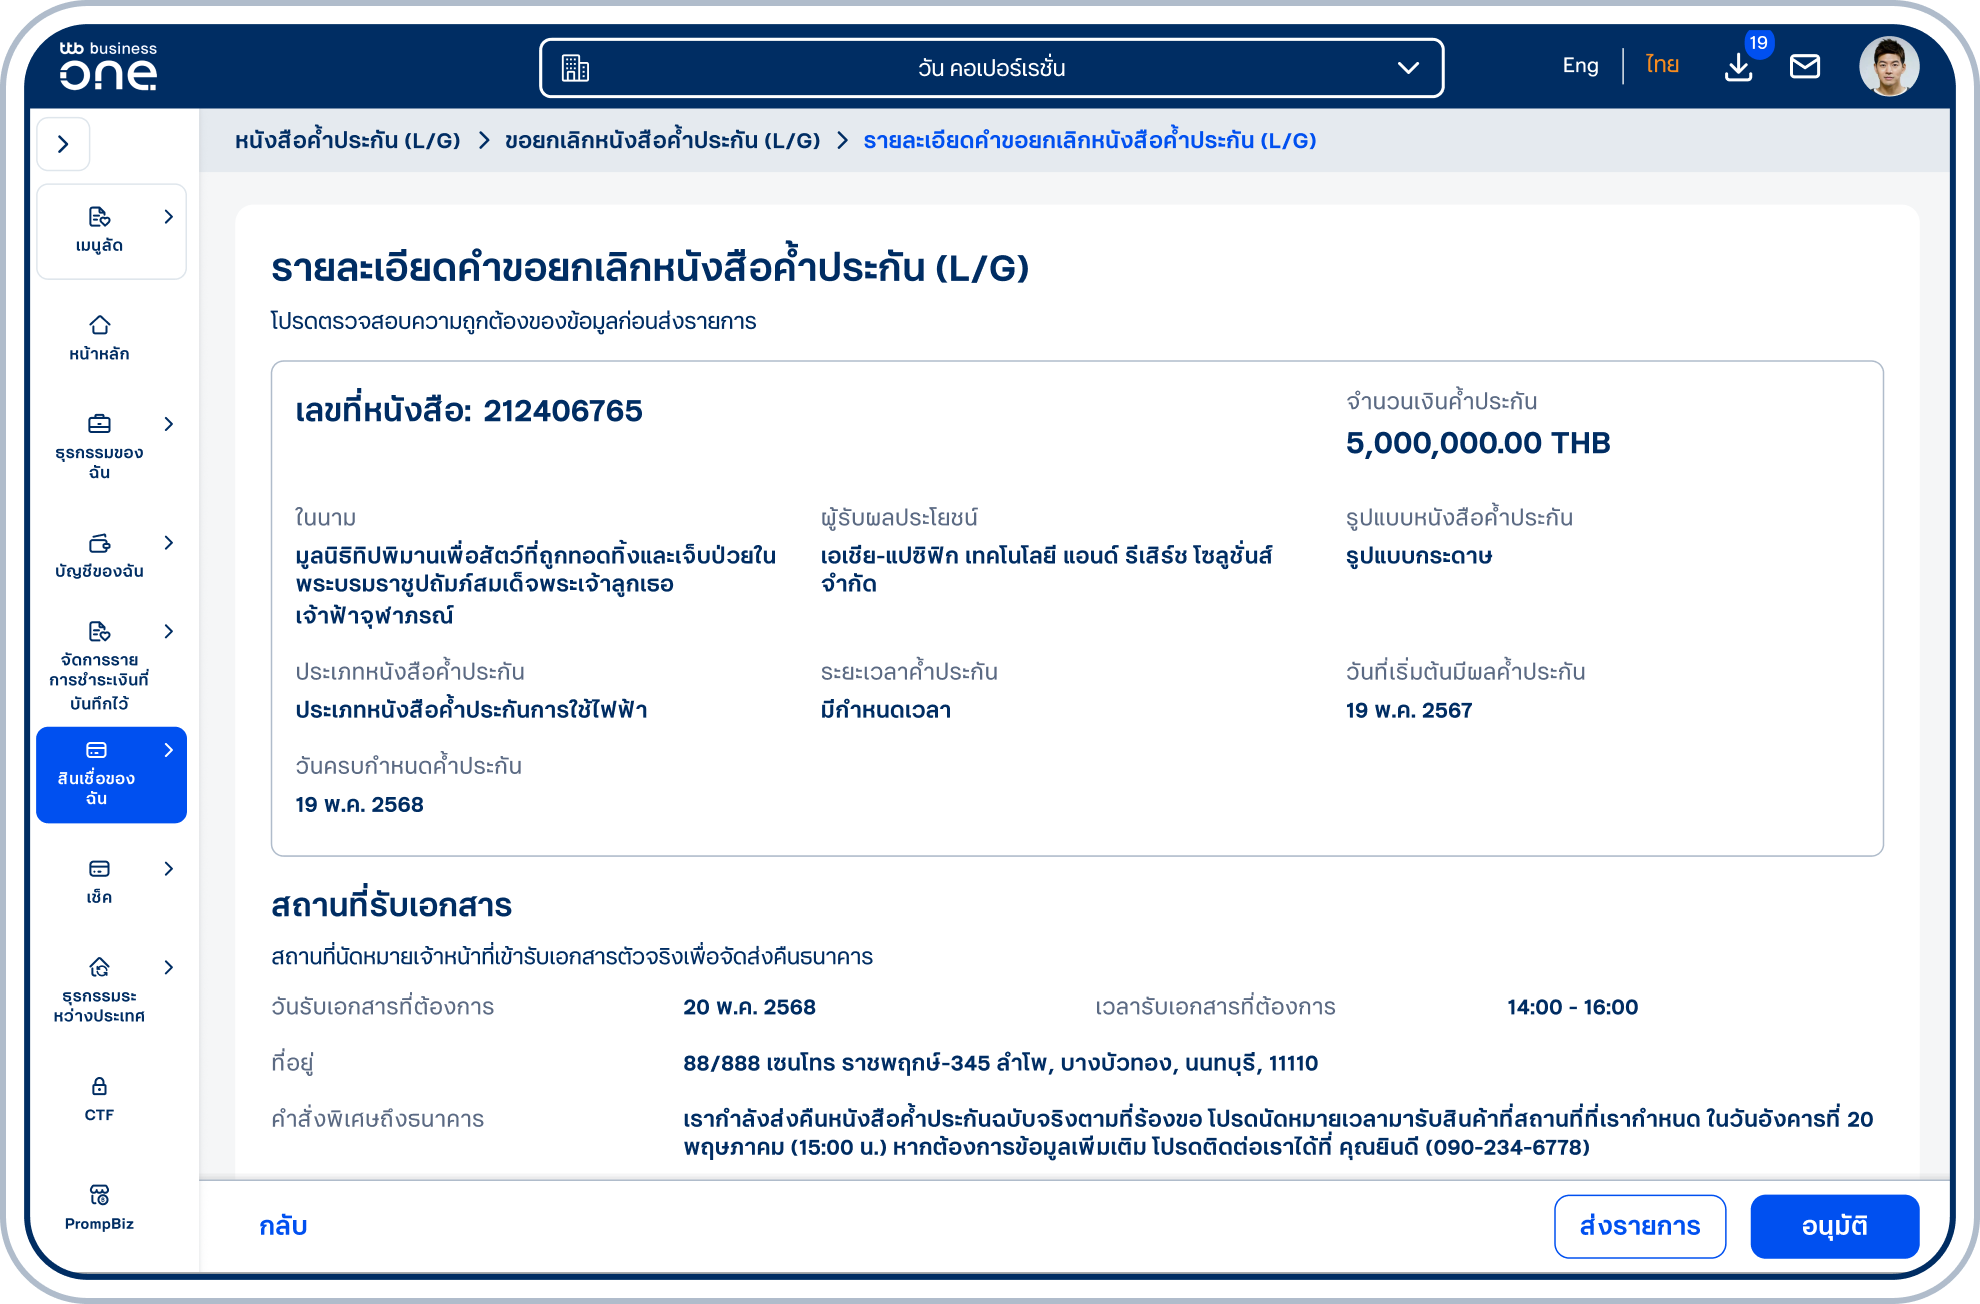The height and width of the screenshot is (1304, 1980).
Task: Click the ttb business one logo
Action: 108,66
